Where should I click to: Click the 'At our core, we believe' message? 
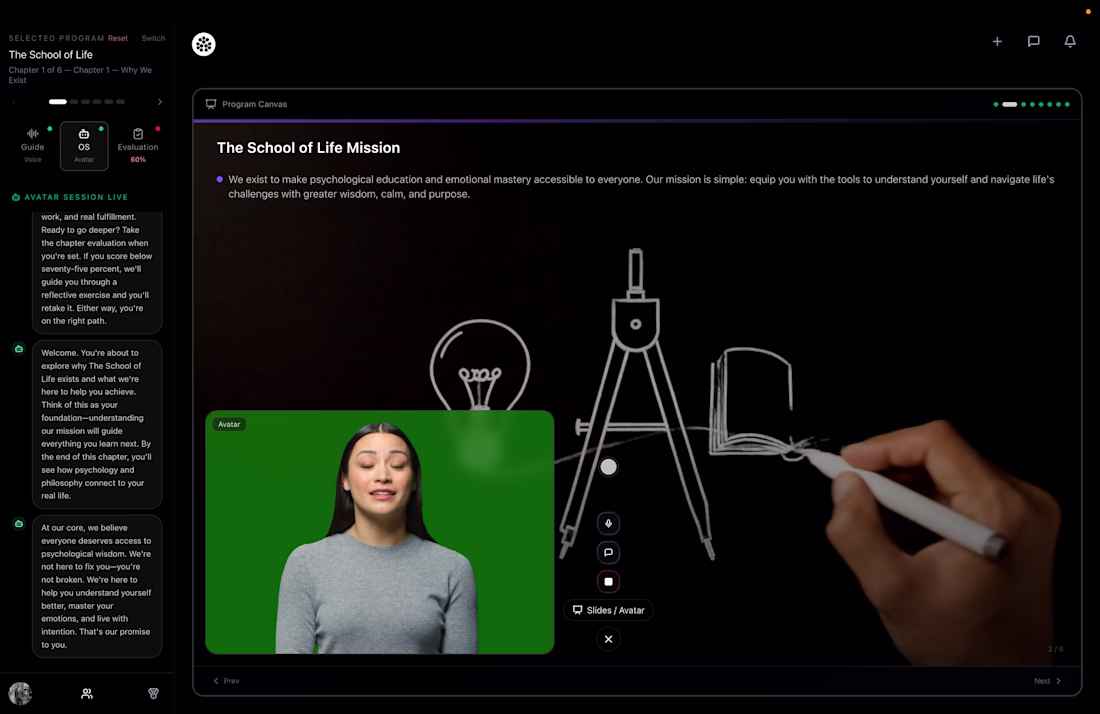point(97,586)
